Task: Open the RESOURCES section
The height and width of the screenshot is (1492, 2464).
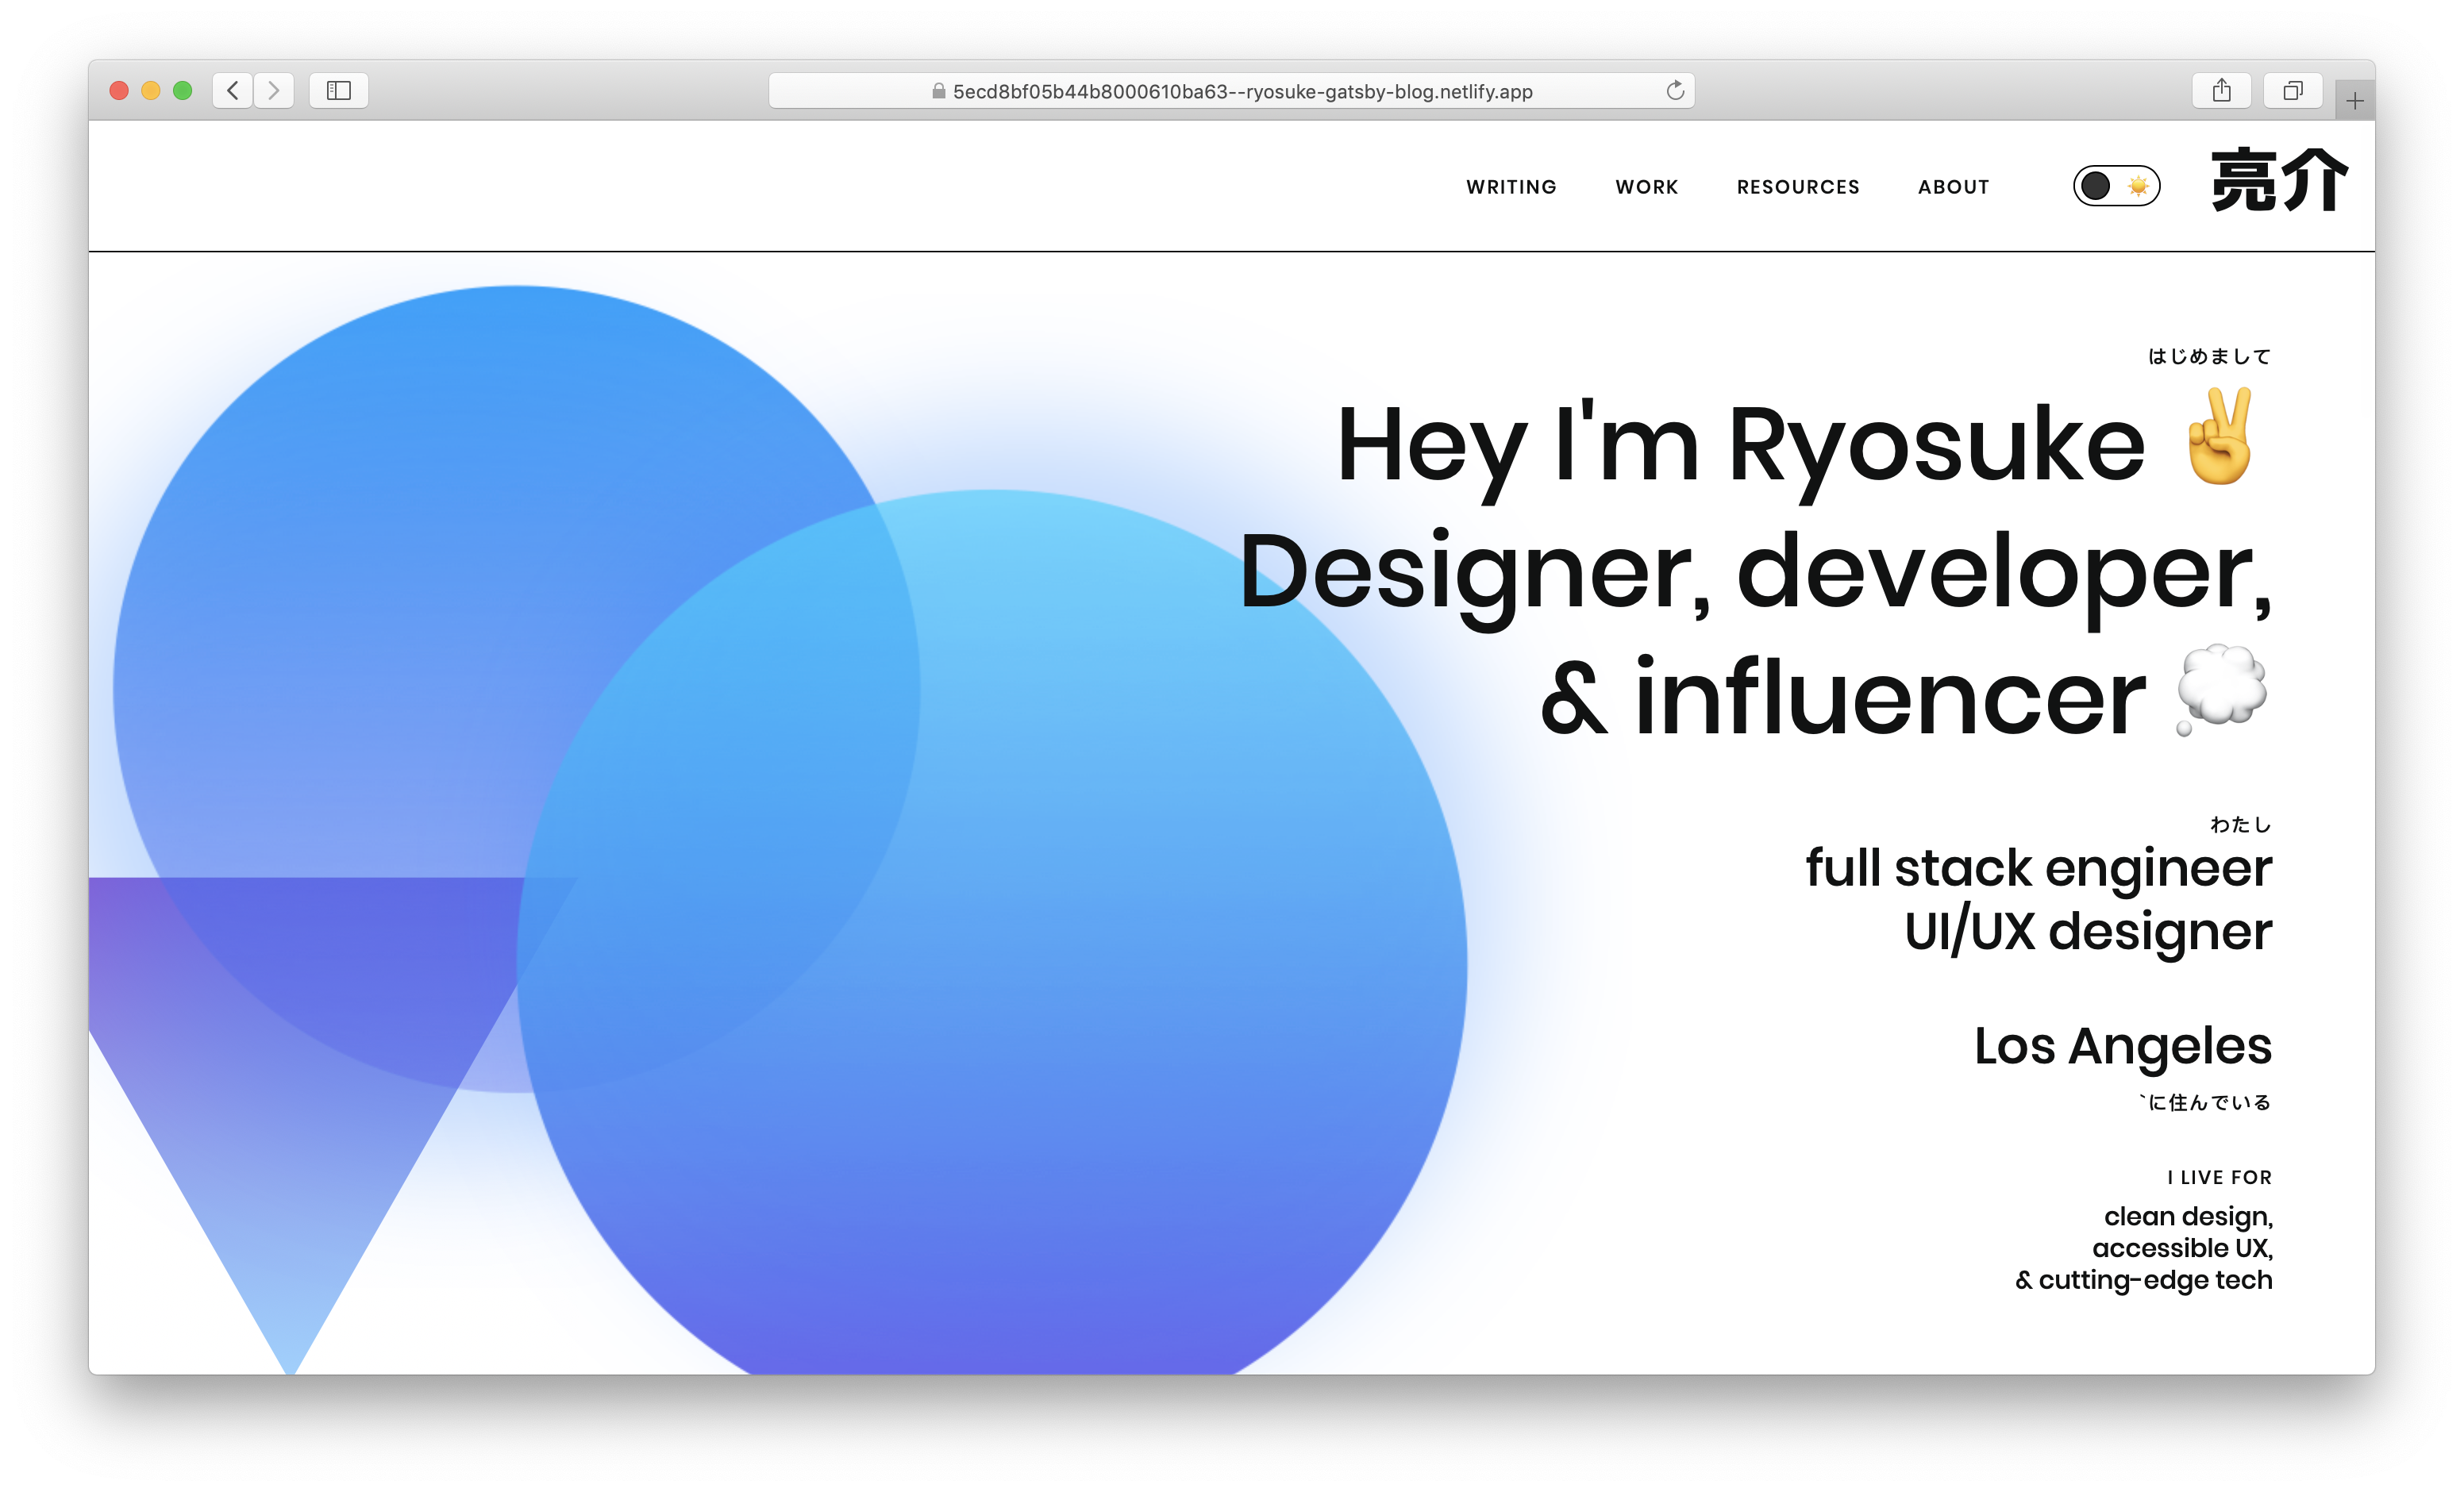Action: pyautogui.click(x=1797, y=186)
